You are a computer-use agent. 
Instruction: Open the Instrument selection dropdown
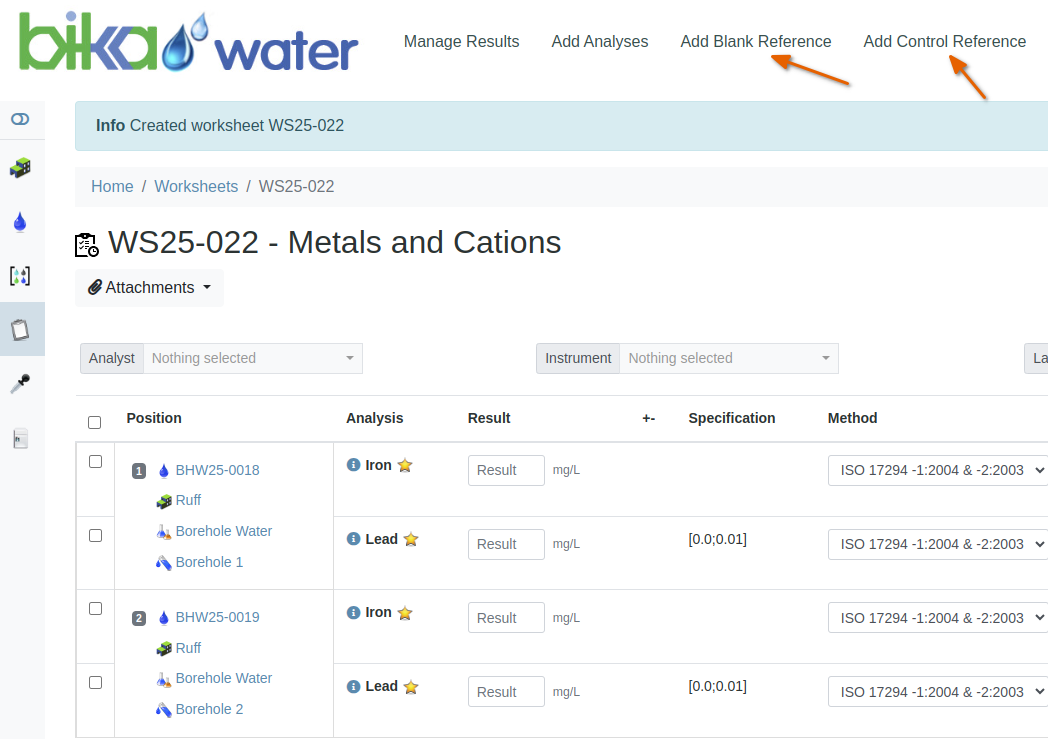click(728, 358)
